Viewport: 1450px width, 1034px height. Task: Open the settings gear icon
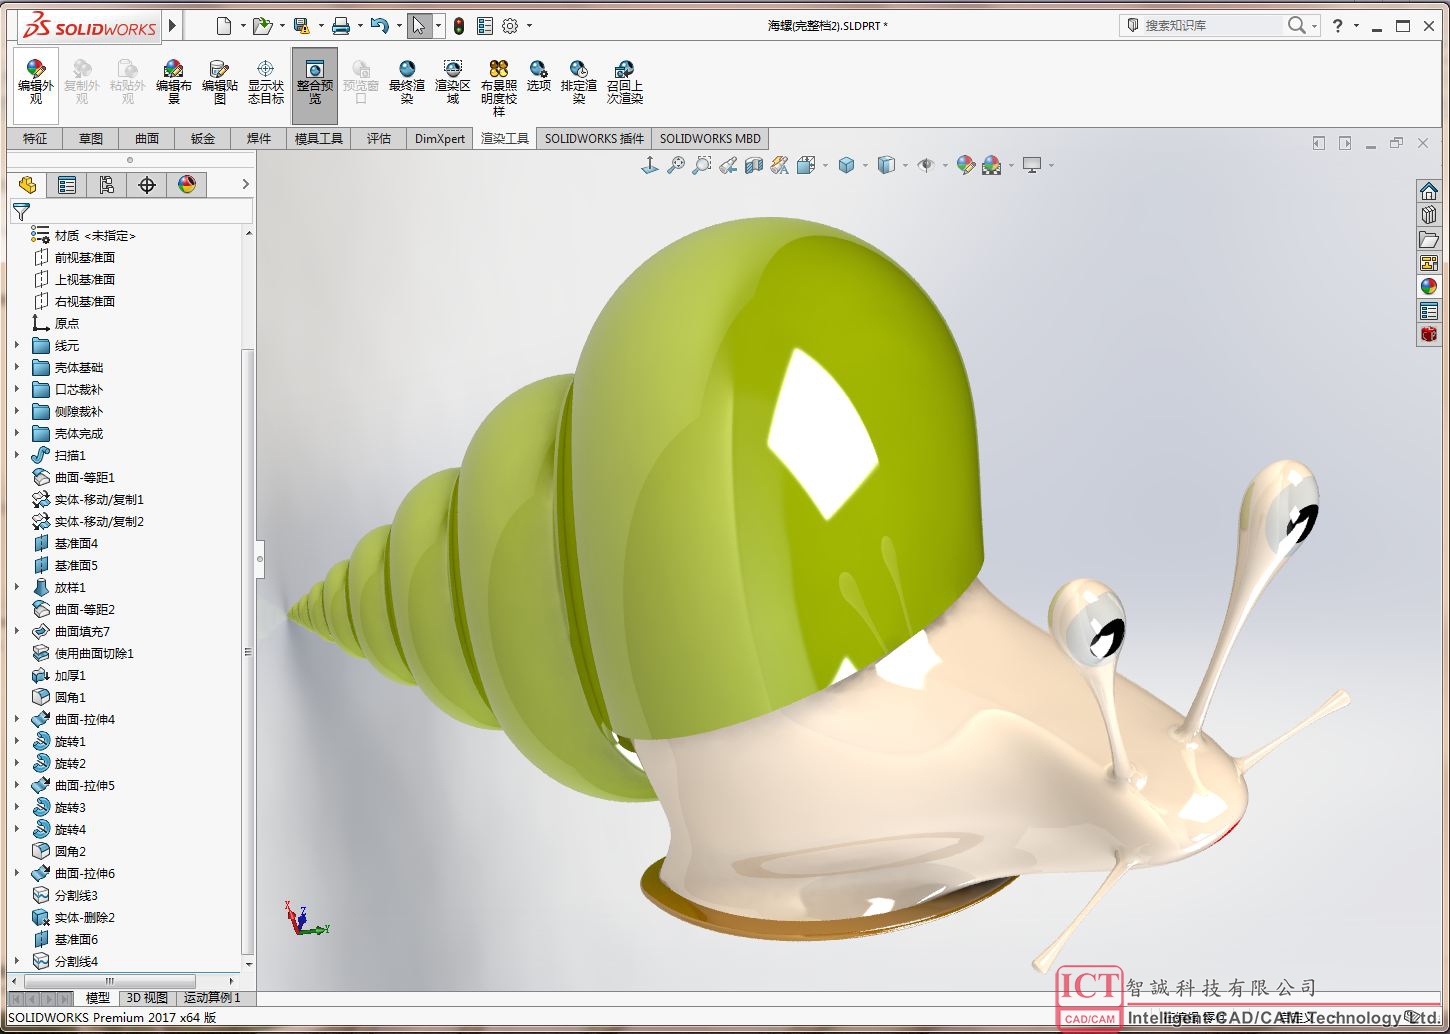pos(510,26)
